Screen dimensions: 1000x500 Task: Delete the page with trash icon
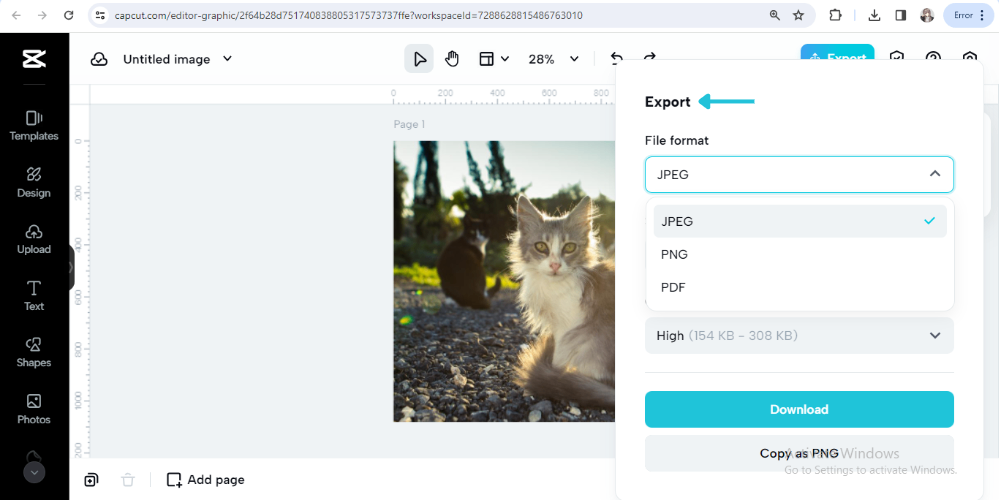point(128,480)
